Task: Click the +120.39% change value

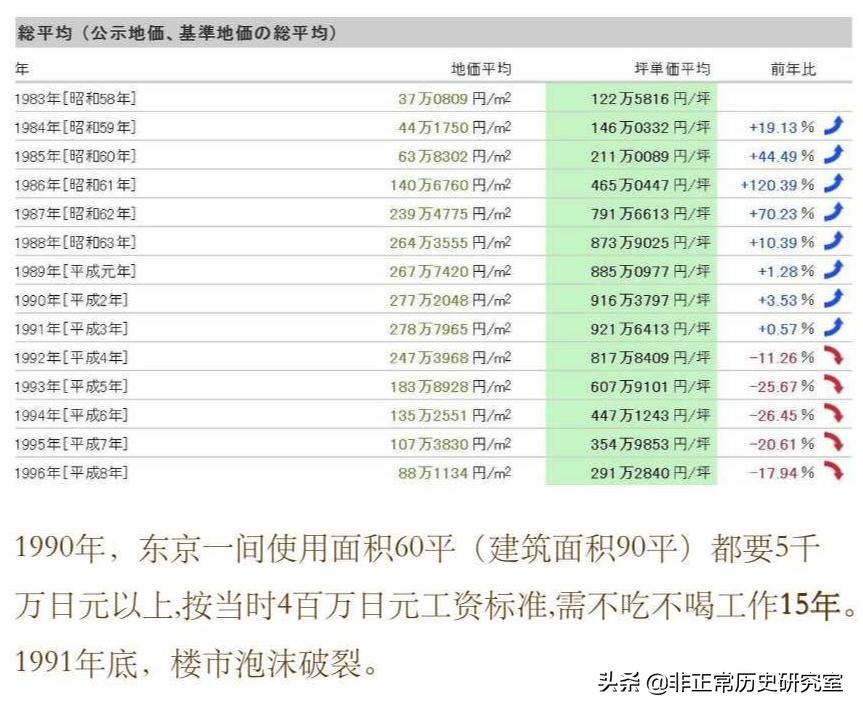Action: coord(777,185)
